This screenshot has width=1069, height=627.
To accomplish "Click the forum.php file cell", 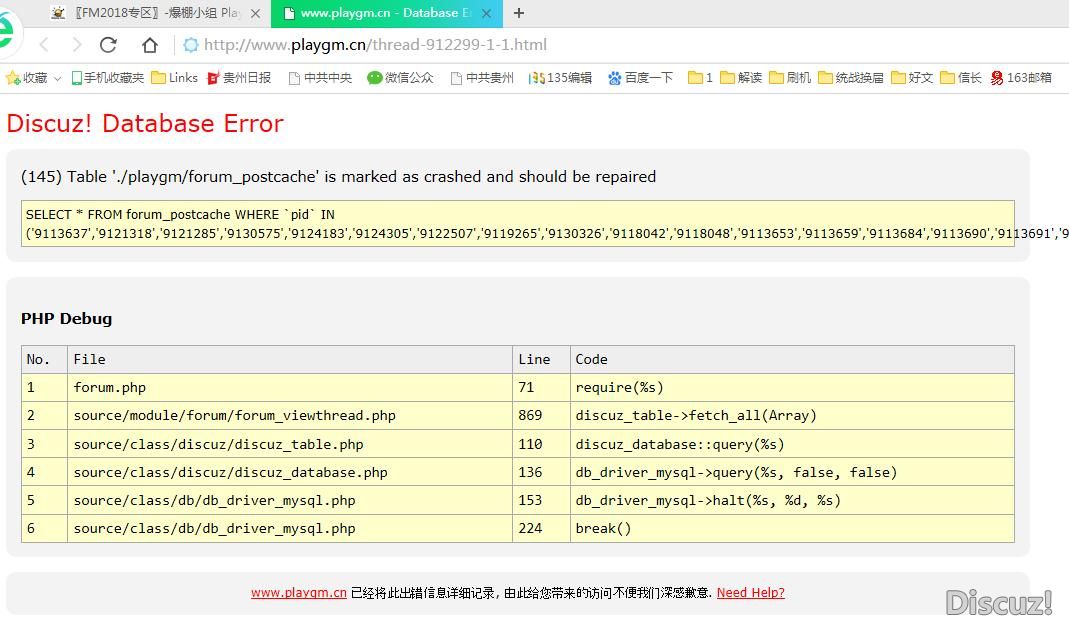I will [290, 387].
